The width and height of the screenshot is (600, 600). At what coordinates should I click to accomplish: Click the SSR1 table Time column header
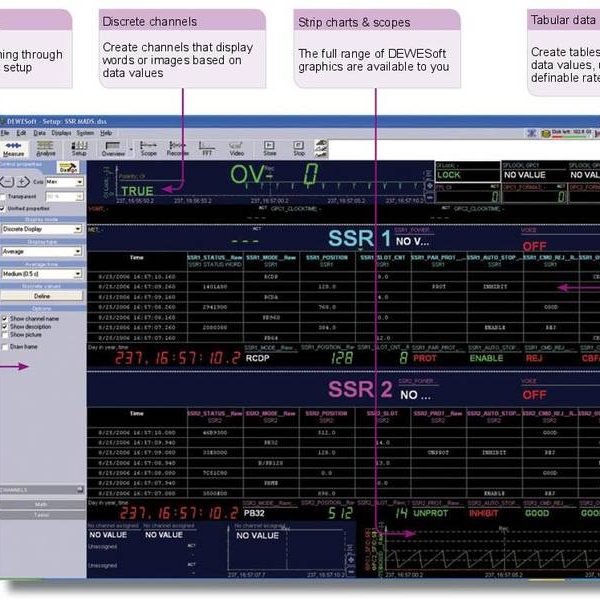(137, 258)
